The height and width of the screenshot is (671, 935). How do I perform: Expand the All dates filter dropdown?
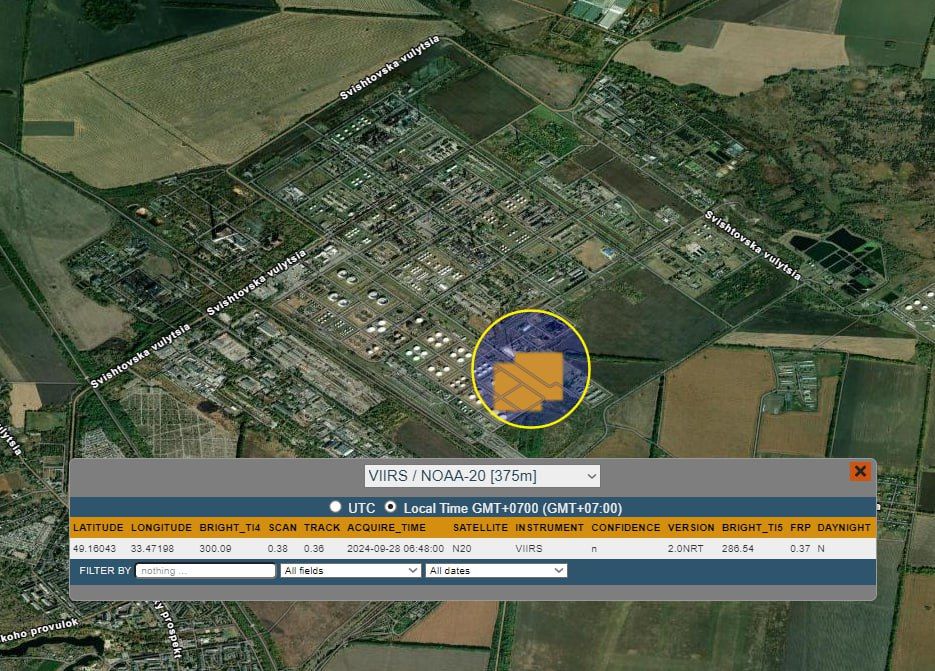(x=496, y=570)
